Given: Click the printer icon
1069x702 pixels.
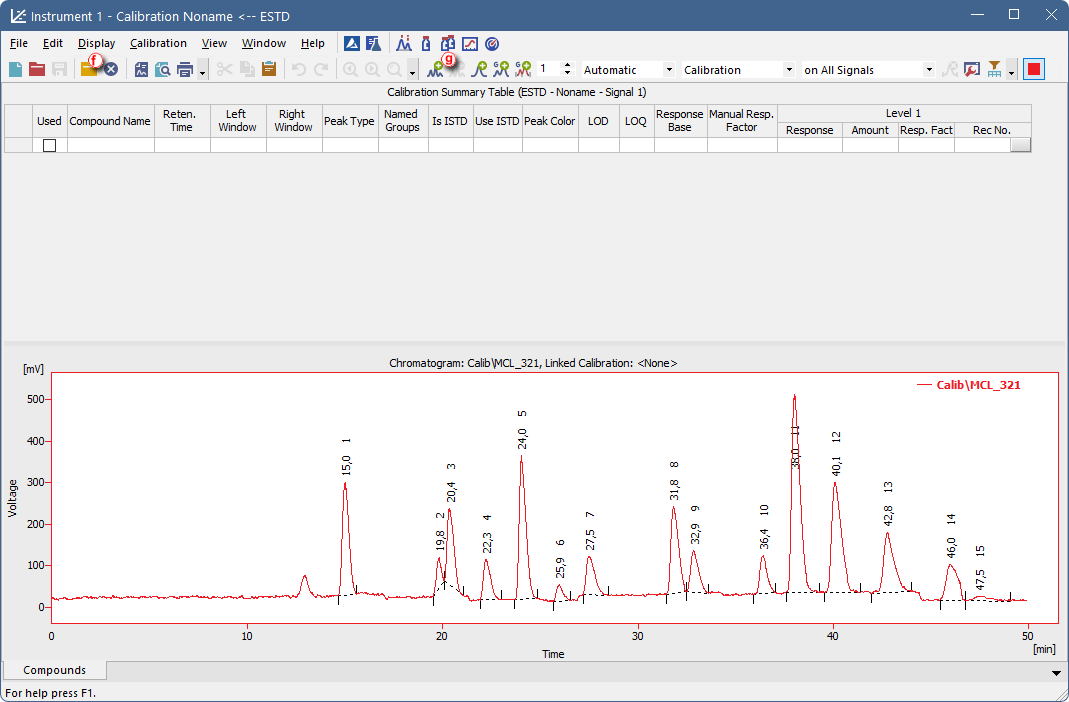Looking at the screenshot, I should pyautogui.click(x=185, y=70).
